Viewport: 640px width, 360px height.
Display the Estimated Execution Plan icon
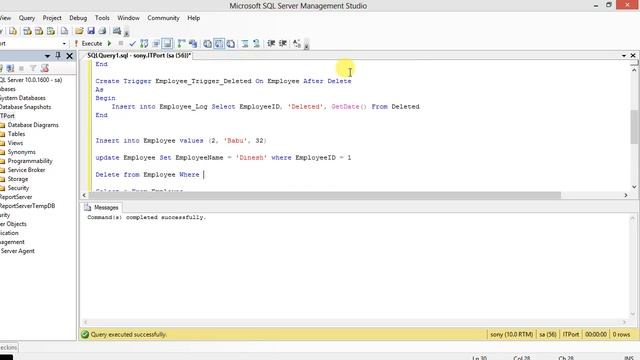[x=144, y=43]
